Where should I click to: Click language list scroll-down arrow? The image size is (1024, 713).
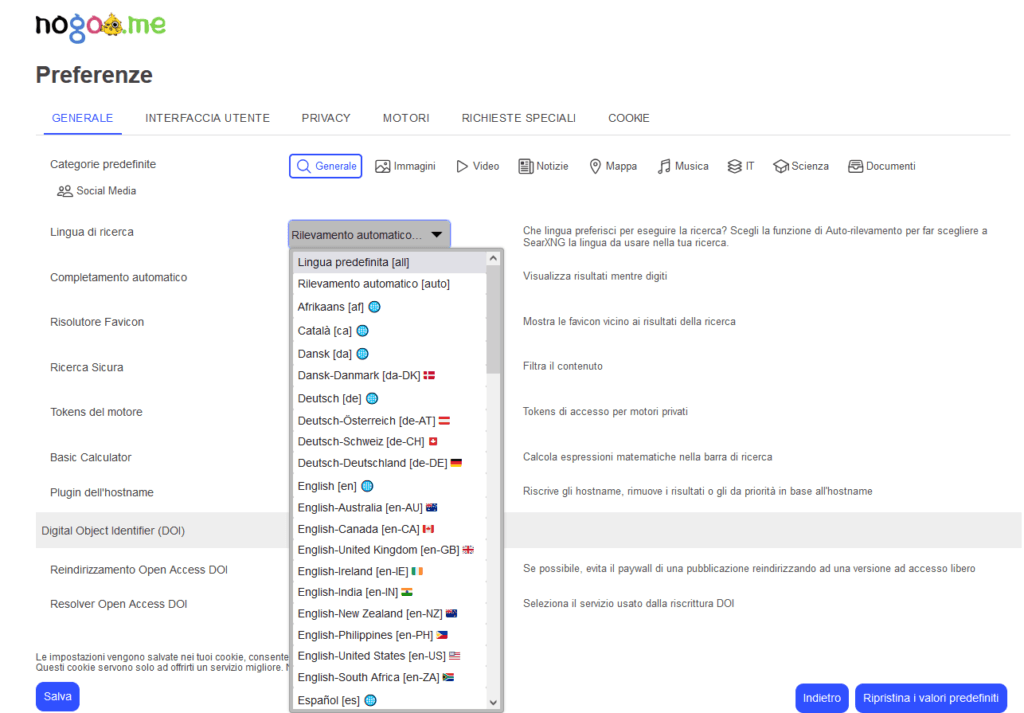(493, 703)
